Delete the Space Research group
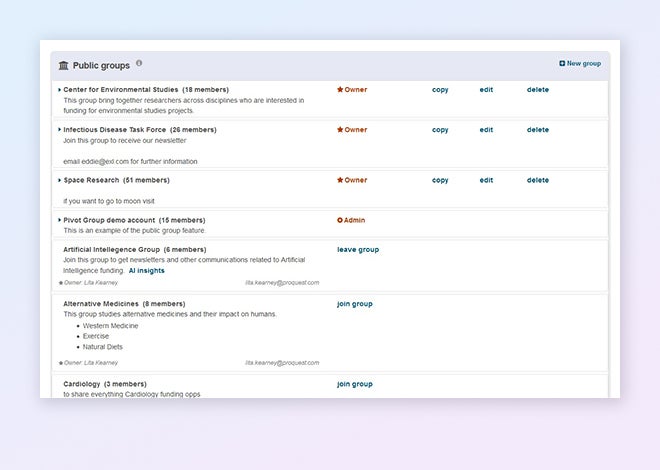This screenshot has width=660, height=470. click(538, 181)
